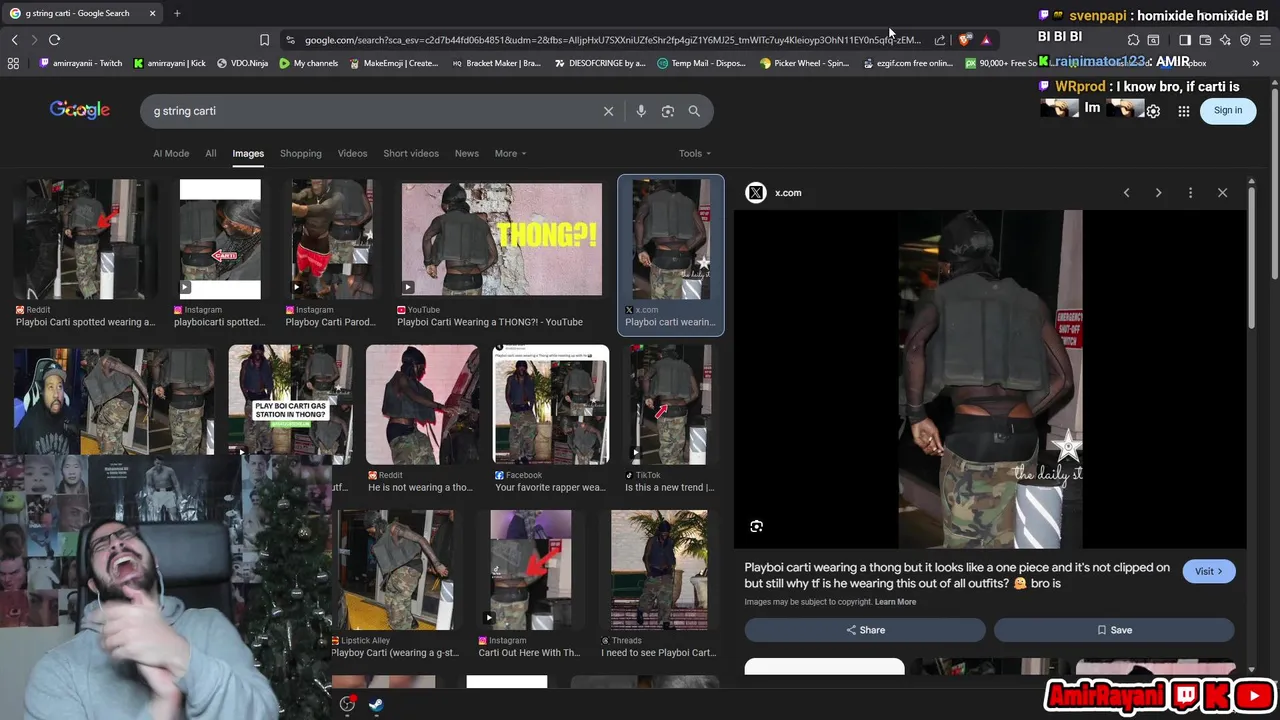This screenshot has width=1280, height=720.
Task: Switch to News tab
Action: [467, 153]
